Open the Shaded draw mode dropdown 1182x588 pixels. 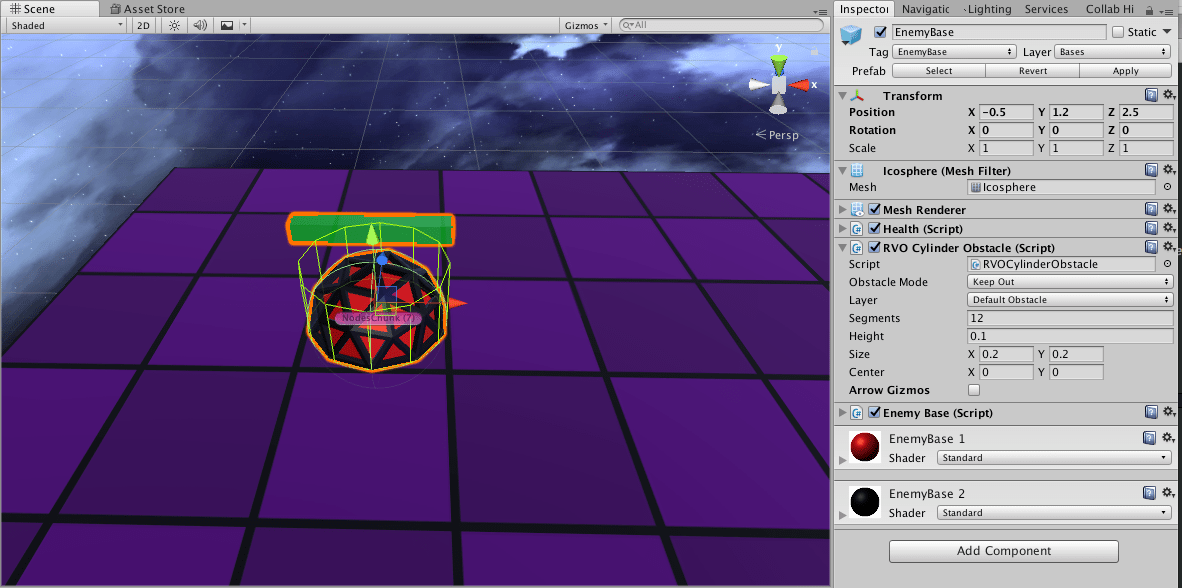click(66, 25)
